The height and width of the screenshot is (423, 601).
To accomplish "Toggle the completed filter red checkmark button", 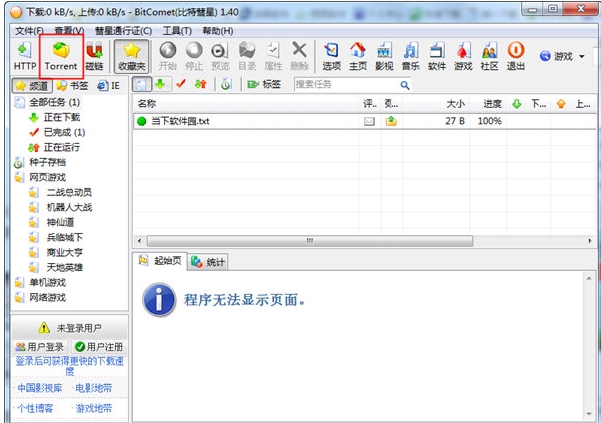I will point(181,84).
